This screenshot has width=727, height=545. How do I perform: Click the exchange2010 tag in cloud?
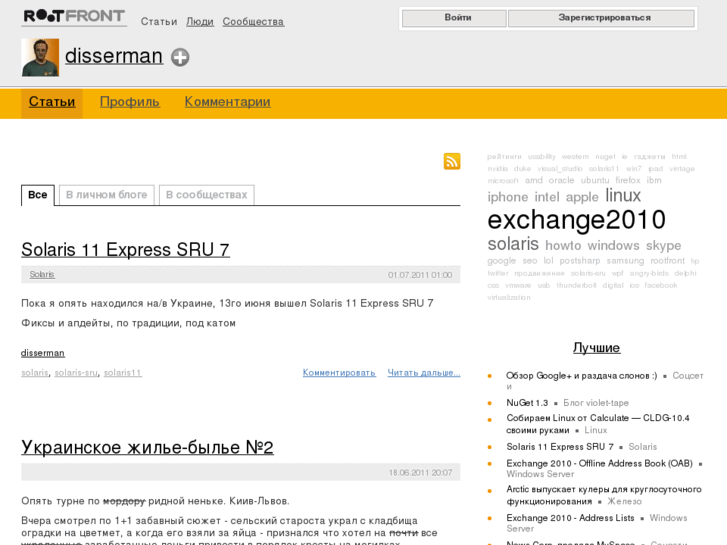(x=576, y=220)
